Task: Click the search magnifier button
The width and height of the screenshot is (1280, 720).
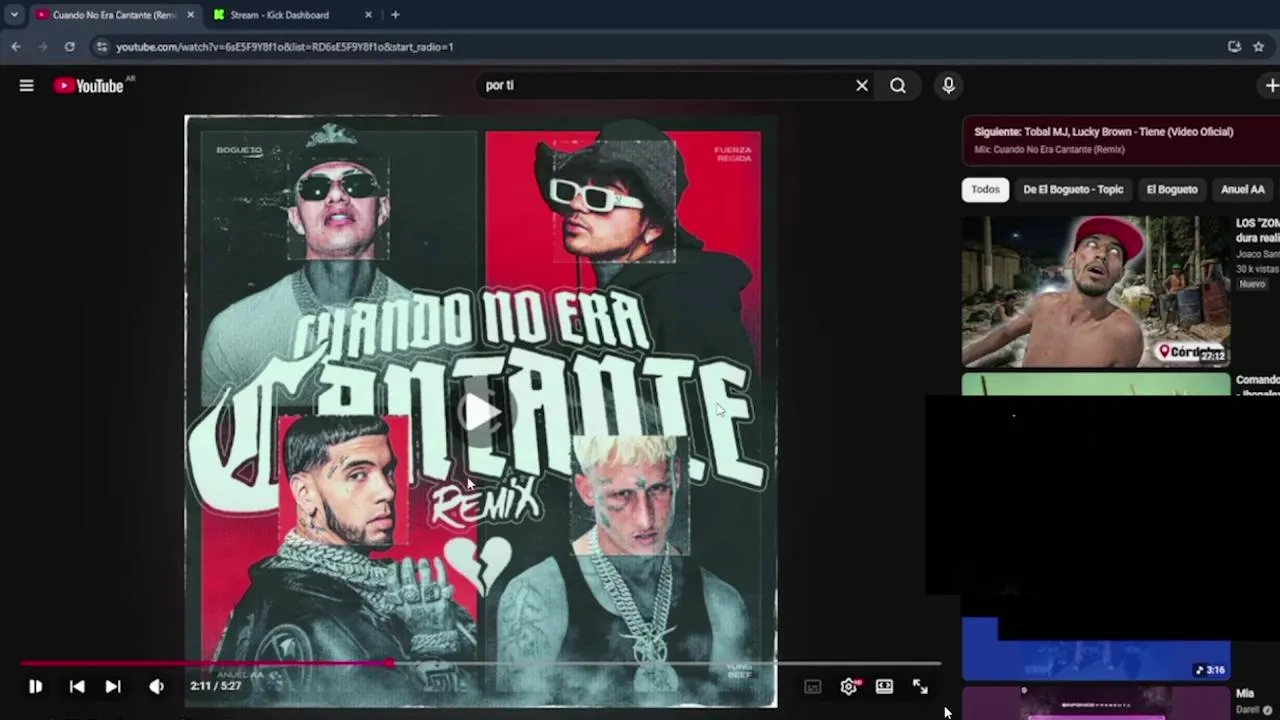Action: pos(898,86)
